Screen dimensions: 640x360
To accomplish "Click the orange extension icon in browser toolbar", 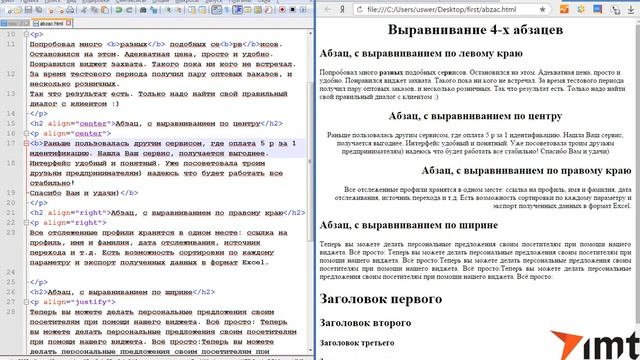I will coord(564,9).
